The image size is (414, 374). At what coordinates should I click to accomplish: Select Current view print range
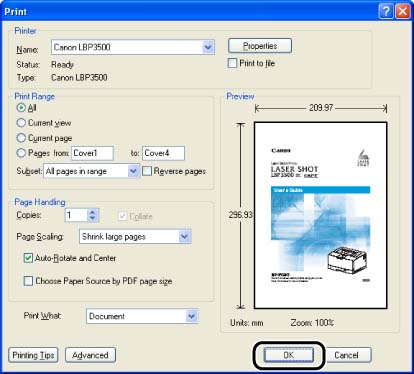click(21, 123)
